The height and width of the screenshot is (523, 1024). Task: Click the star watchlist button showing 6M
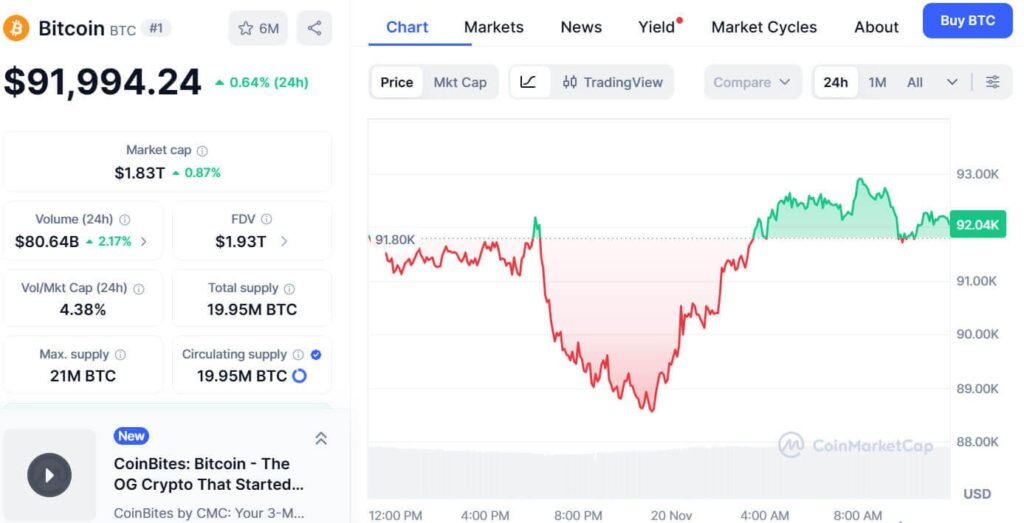[258, 28]
